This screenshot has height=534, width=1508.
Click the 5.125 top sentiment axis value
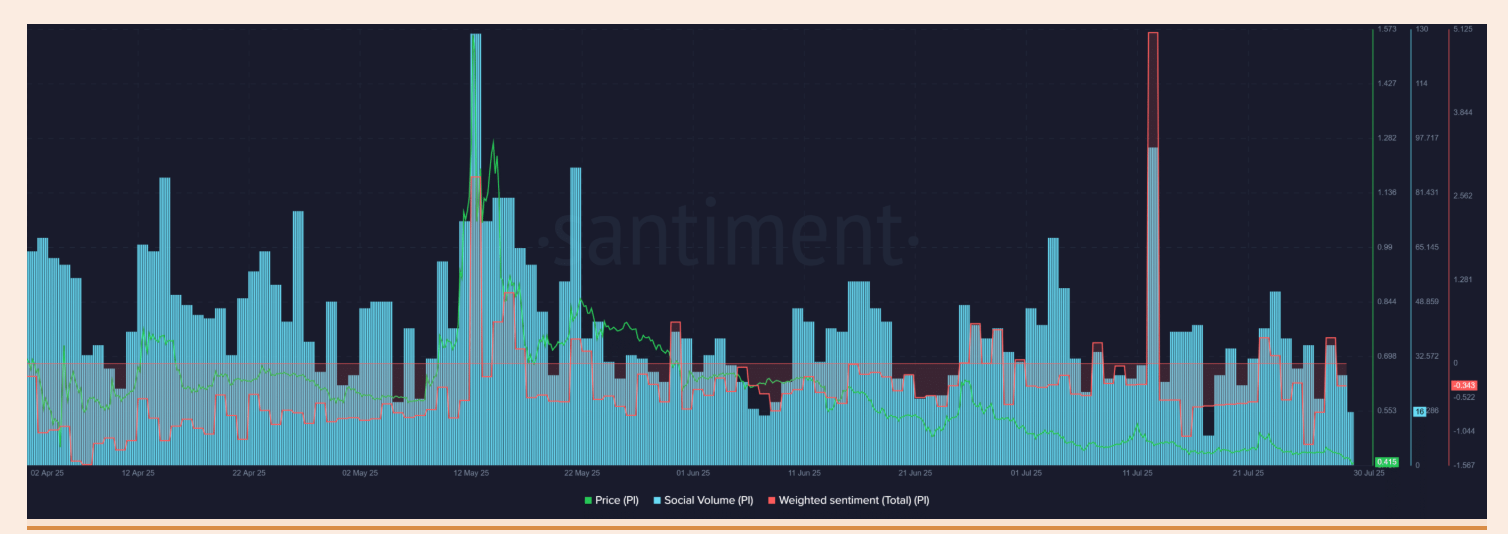click(1463, 30)
